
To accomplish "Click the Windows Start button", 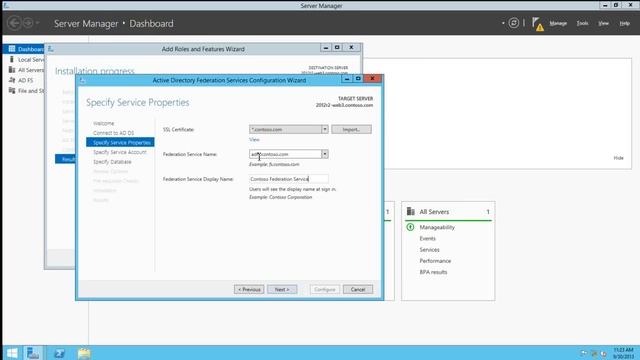I will pos(12,353).
